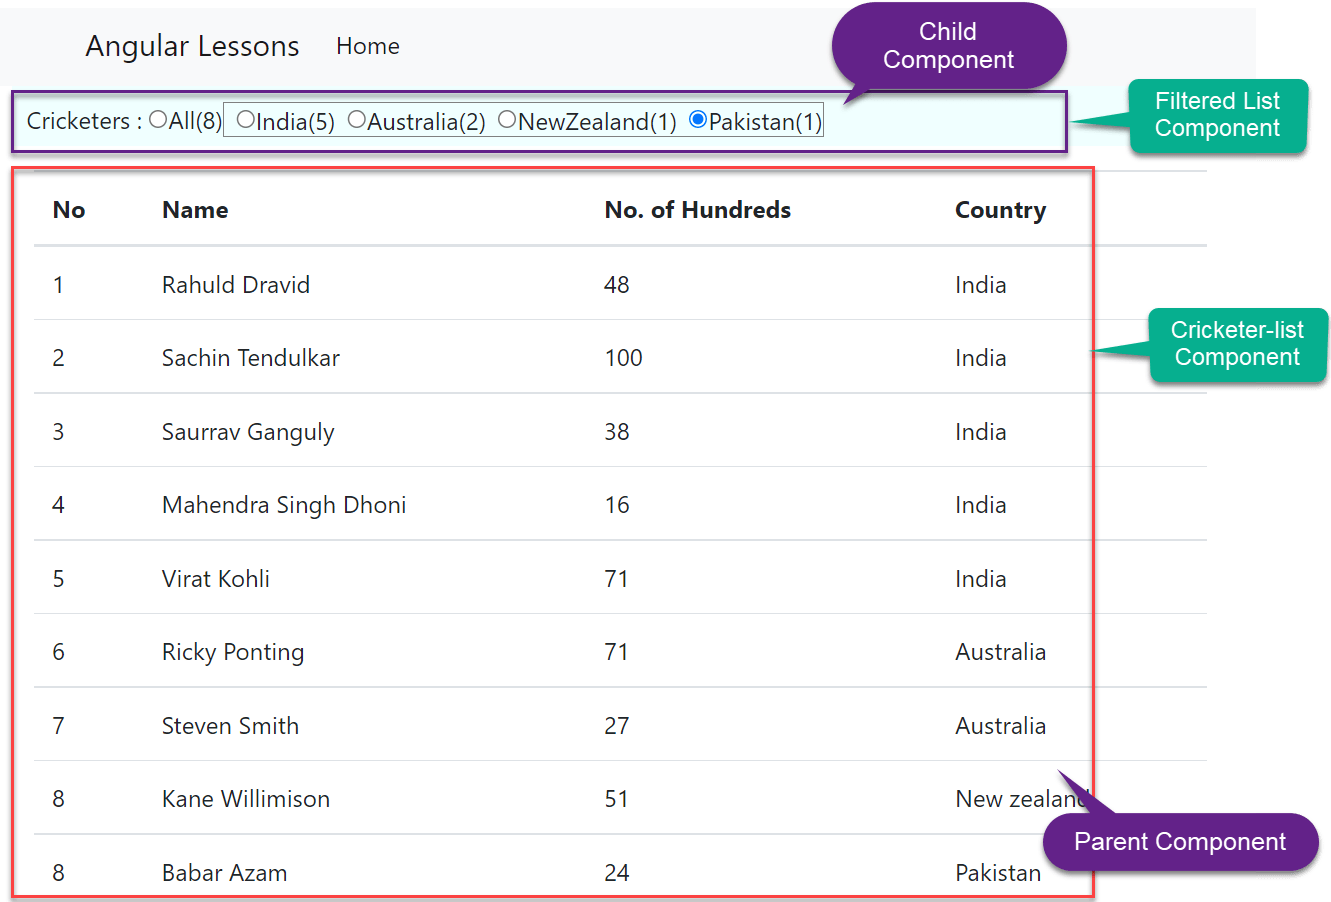This screenshot has height=902, width=1331.
Task: Click the Rahuld Dravid name cell
Action: (x=236, y=284)
